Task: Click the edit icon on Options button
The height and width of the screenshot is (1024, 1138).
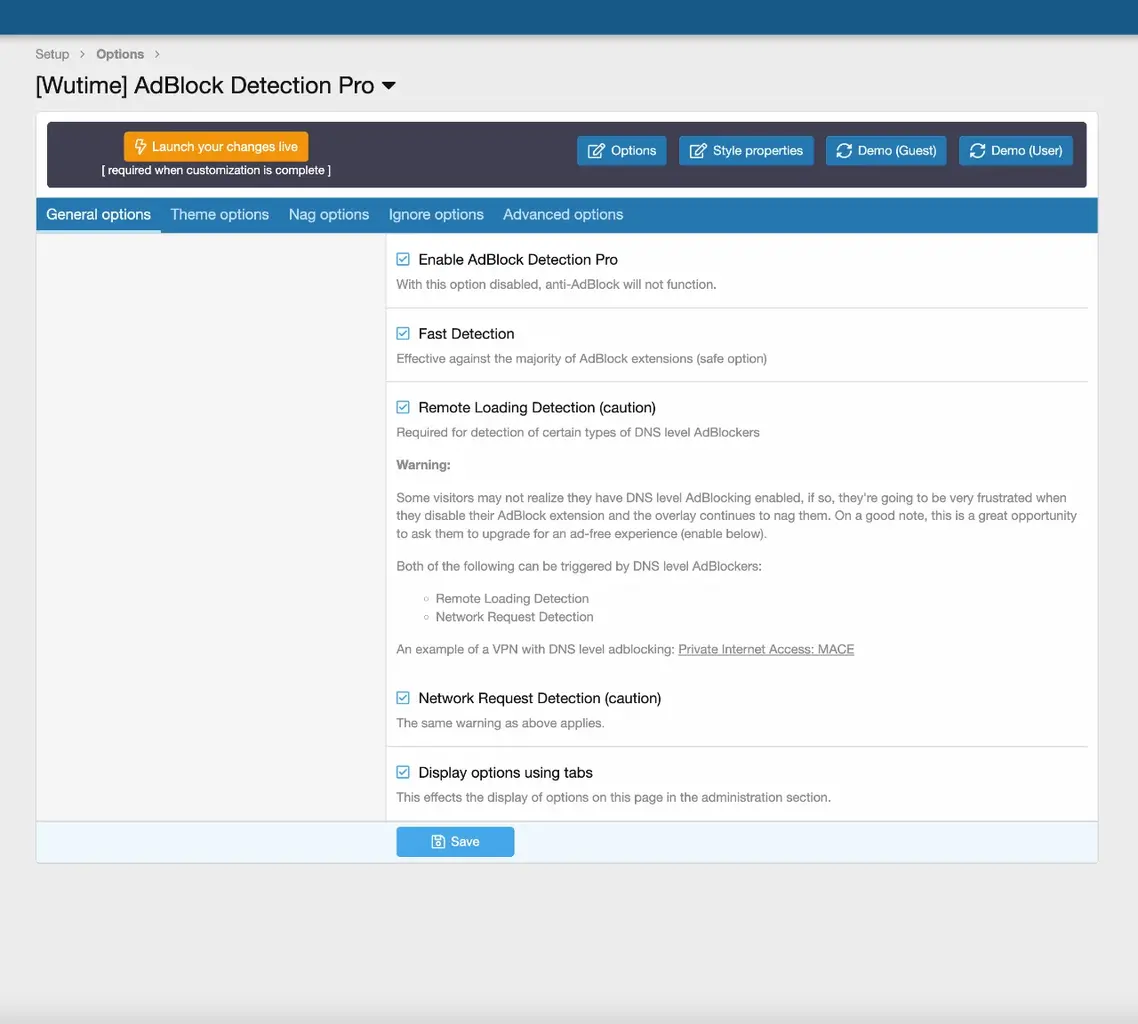Action: click(x=596, y=151)
